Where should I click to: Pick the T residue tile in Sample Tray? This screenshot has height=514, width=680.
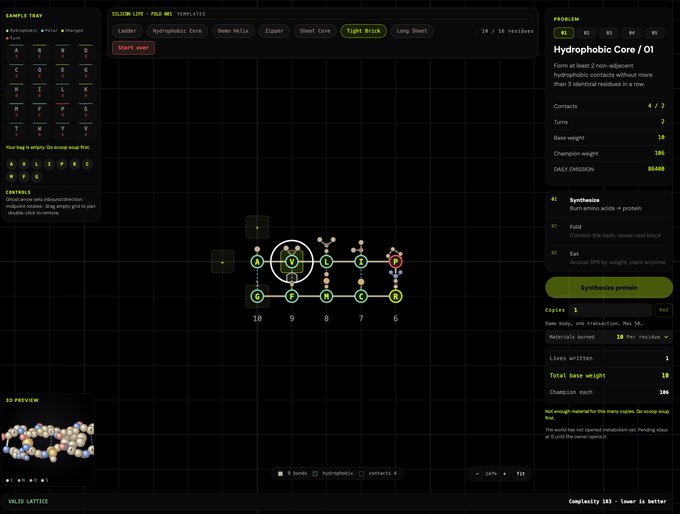(16, 131)
